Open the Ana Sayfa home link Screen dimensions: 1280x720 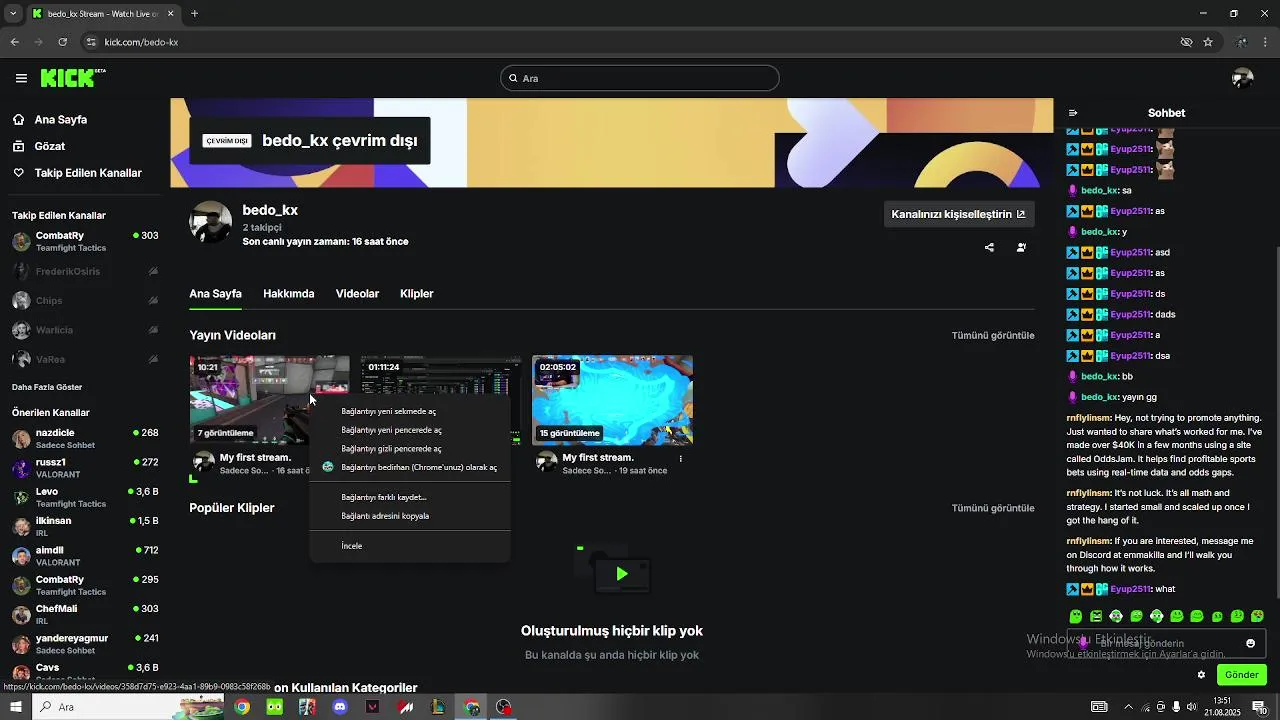[x=50, y=119]
